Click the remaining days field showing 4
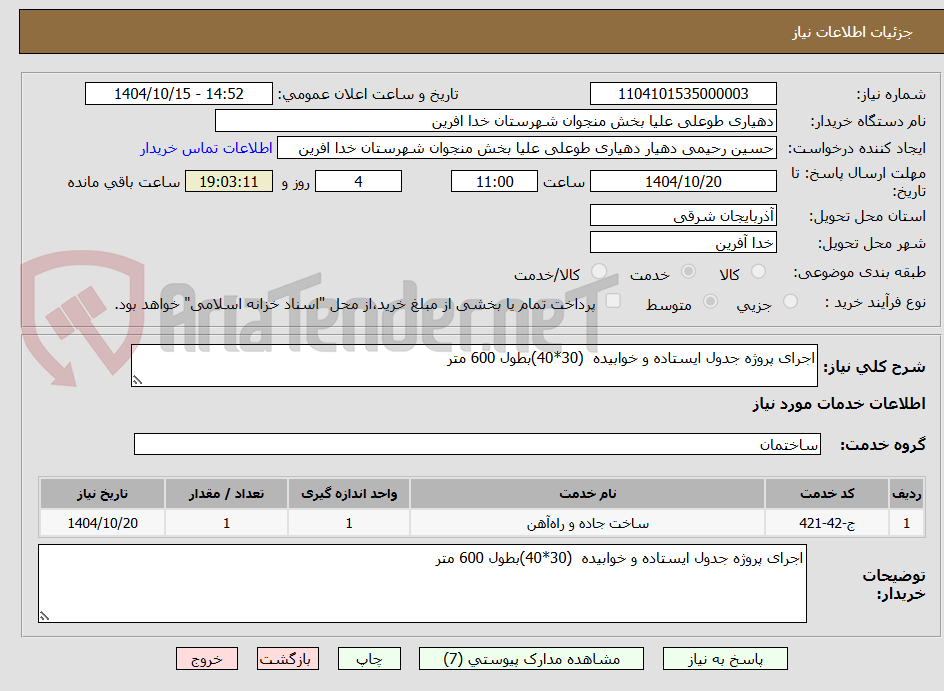The height and width of the screenshot is (691, 944). (358, 181)
